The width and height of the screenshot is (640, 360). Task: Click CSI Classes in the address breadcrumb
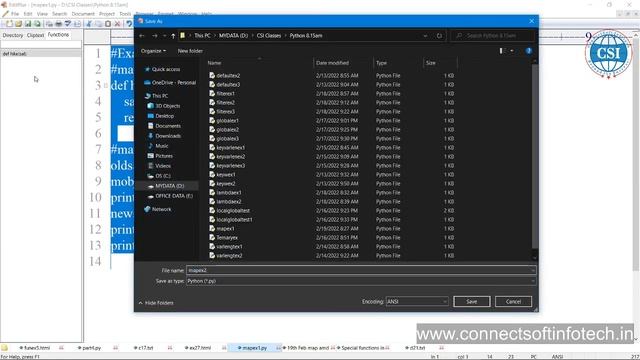coord(269,36)
